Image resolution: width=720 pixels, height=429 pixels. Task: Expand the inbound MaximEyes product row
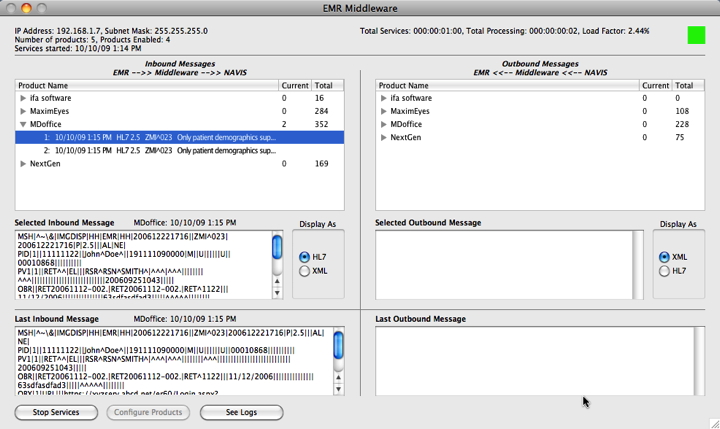point(23,111)
